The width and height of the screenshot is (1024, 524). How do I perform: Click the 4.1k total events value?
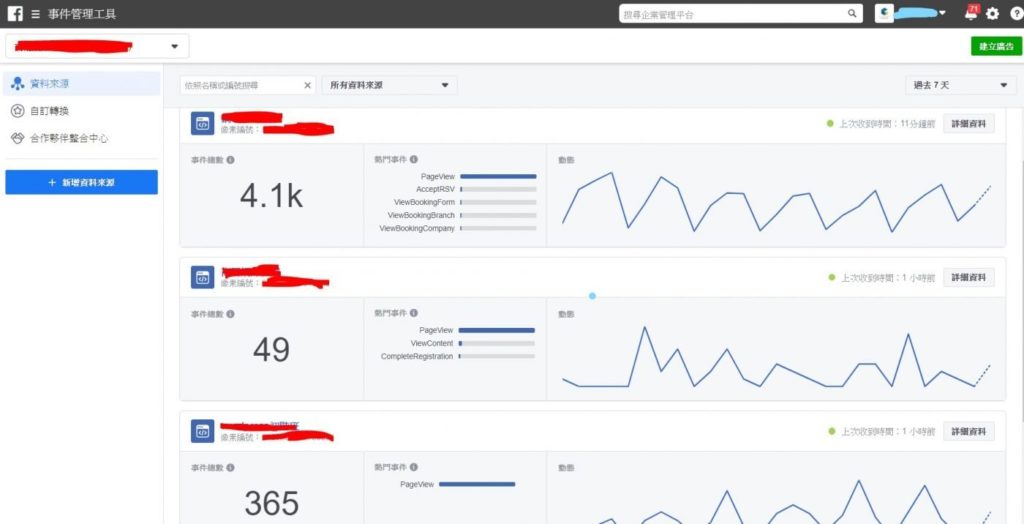tap(272, 195)
